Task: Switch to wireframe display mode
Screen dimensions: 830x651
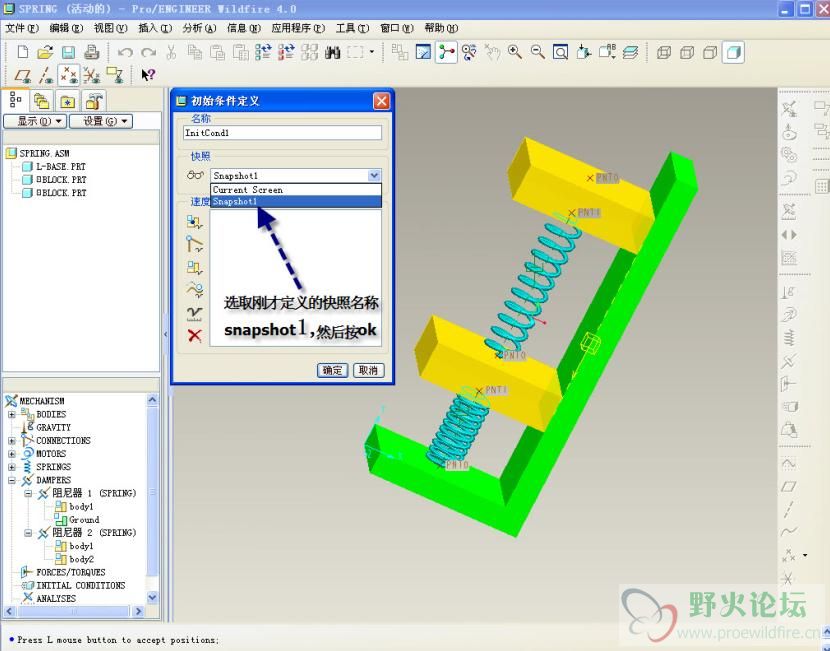Action: (664, 52)
